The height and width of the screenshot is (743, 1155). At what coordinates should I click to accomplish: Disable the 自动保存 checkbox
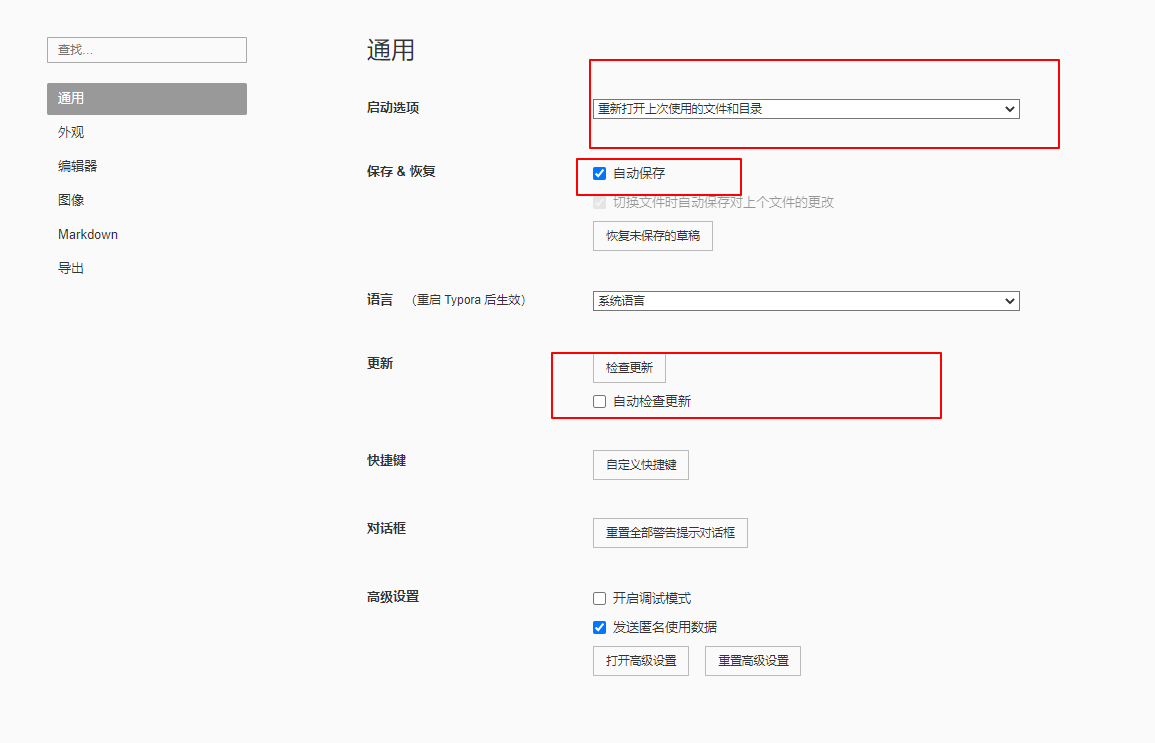599,173
